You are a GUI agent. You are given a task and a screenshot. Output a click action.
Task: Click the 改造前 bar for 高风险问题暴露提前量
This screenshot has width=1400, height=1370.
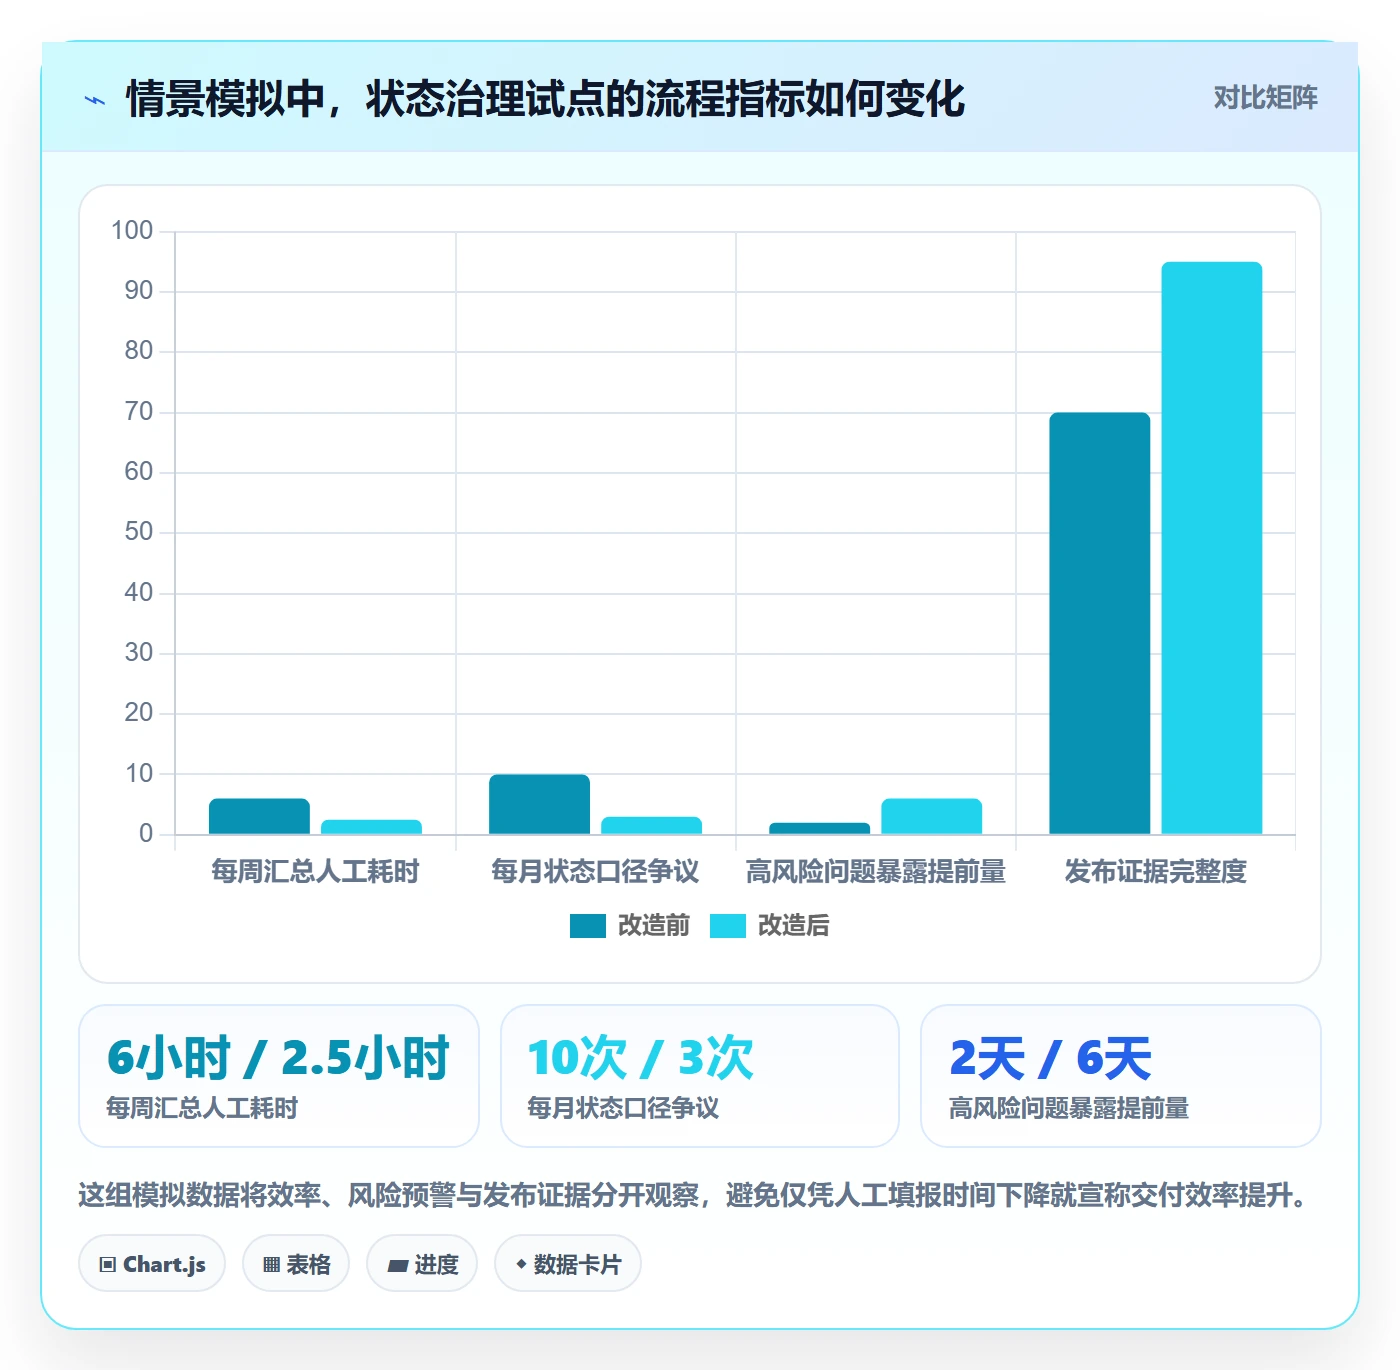click(x=819, y=828)
